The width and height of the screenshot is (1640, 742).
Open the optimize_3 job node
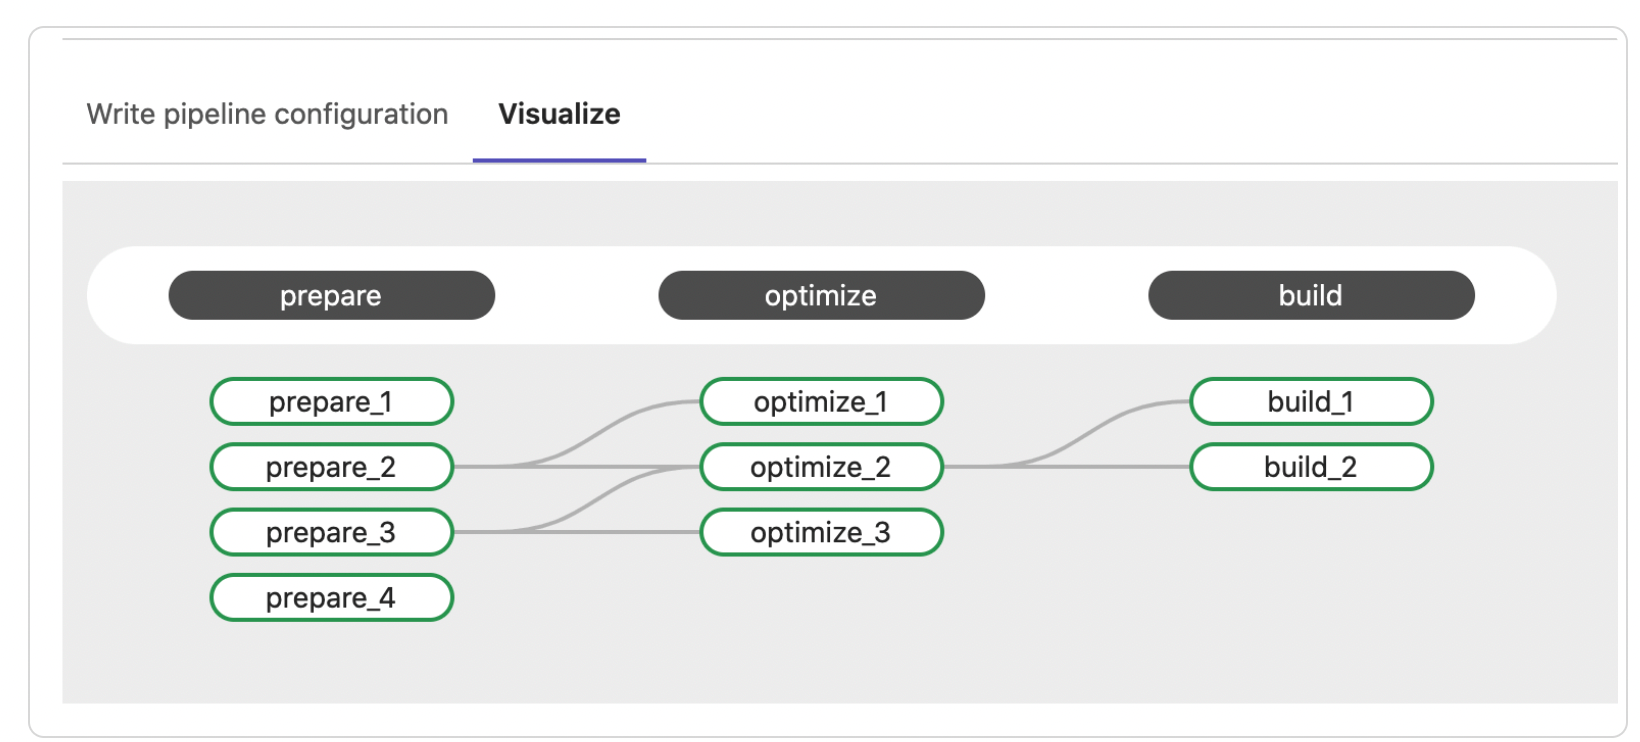click(821, 533)
